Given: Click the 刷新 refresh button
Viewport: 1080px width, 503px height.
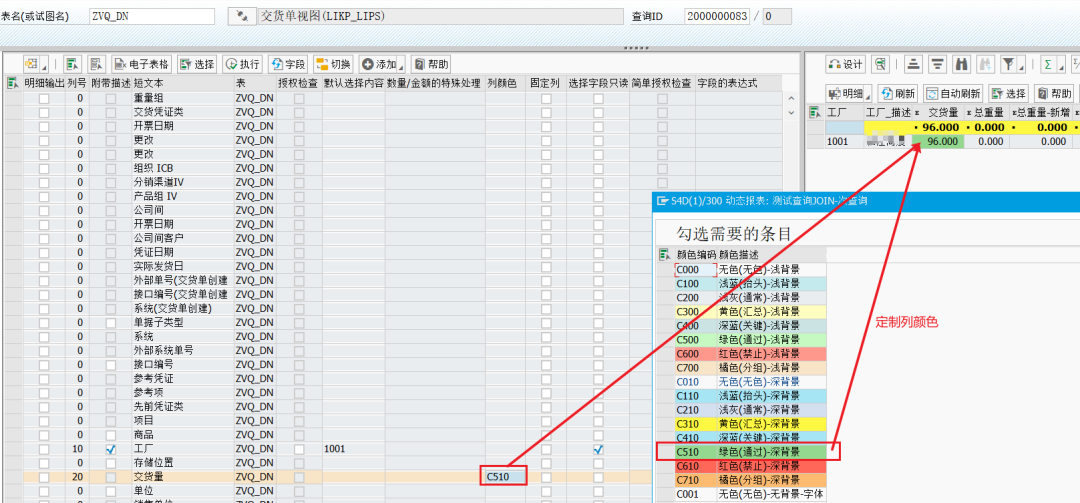Looking at the screenshot, I should [897, 93].
